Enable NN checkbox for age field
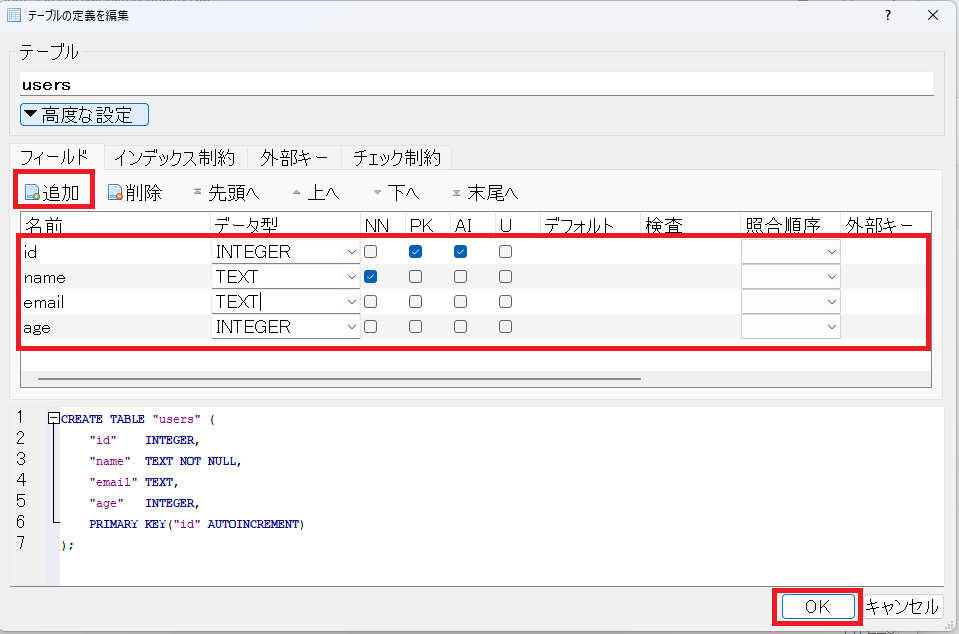Viewport: 959px width, 634px height. pos(371,326)
